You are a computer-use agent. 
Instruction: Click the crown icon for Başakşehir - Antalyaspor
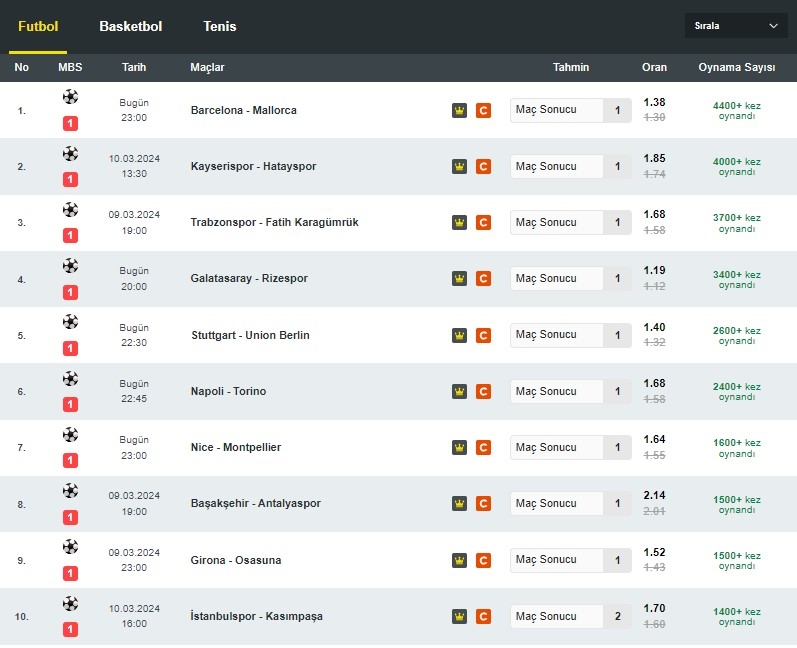[459, 503]
